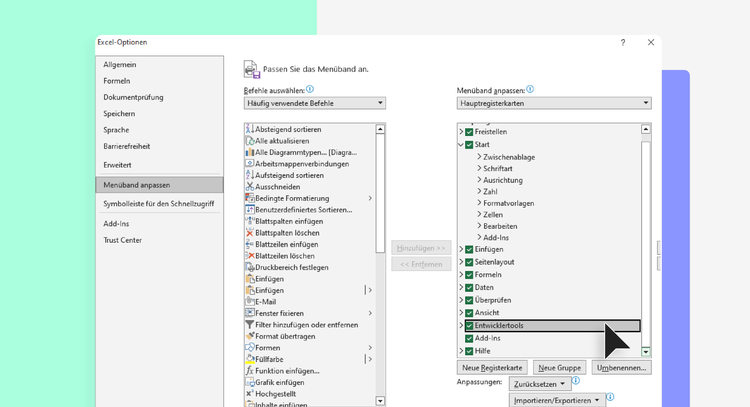Select Alle Diagrammtypen chart icon
Screen dimensions: 750x407
click(x=249, y=152)
